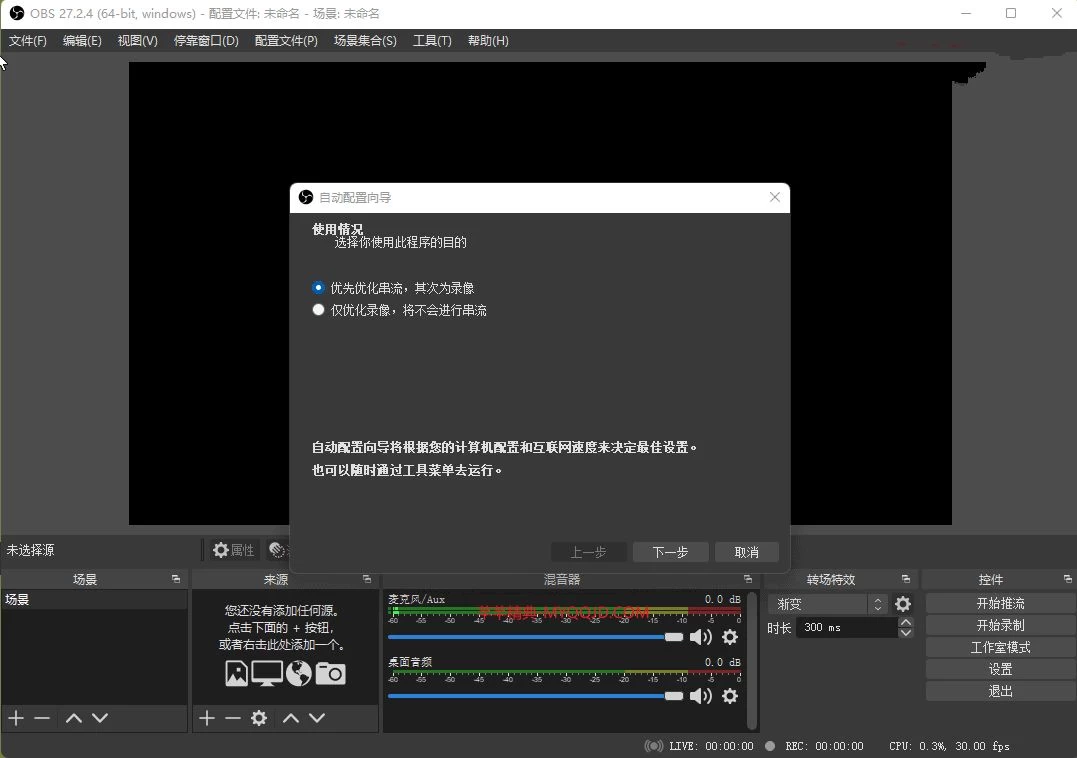The width and height of the screenshot is (1077, 758).
Task: Remove selected source with minus icon
Action: click(233, 718)
